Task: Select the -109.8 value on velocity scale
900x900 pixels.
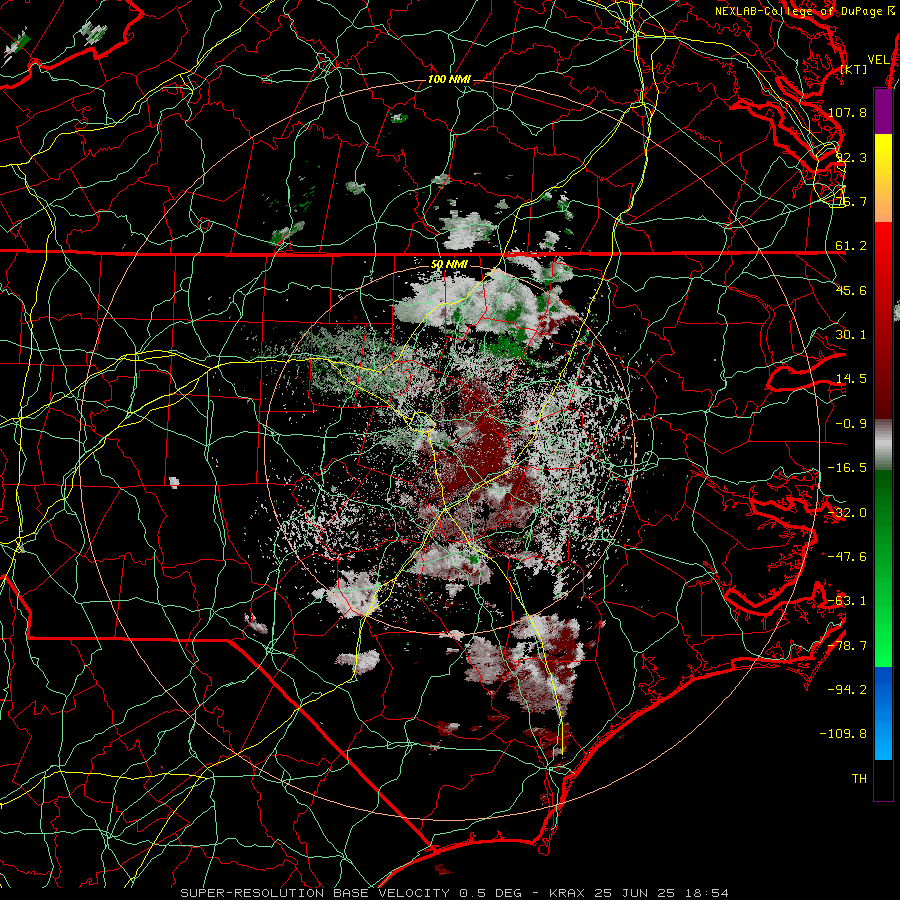Action: [843, 734]
